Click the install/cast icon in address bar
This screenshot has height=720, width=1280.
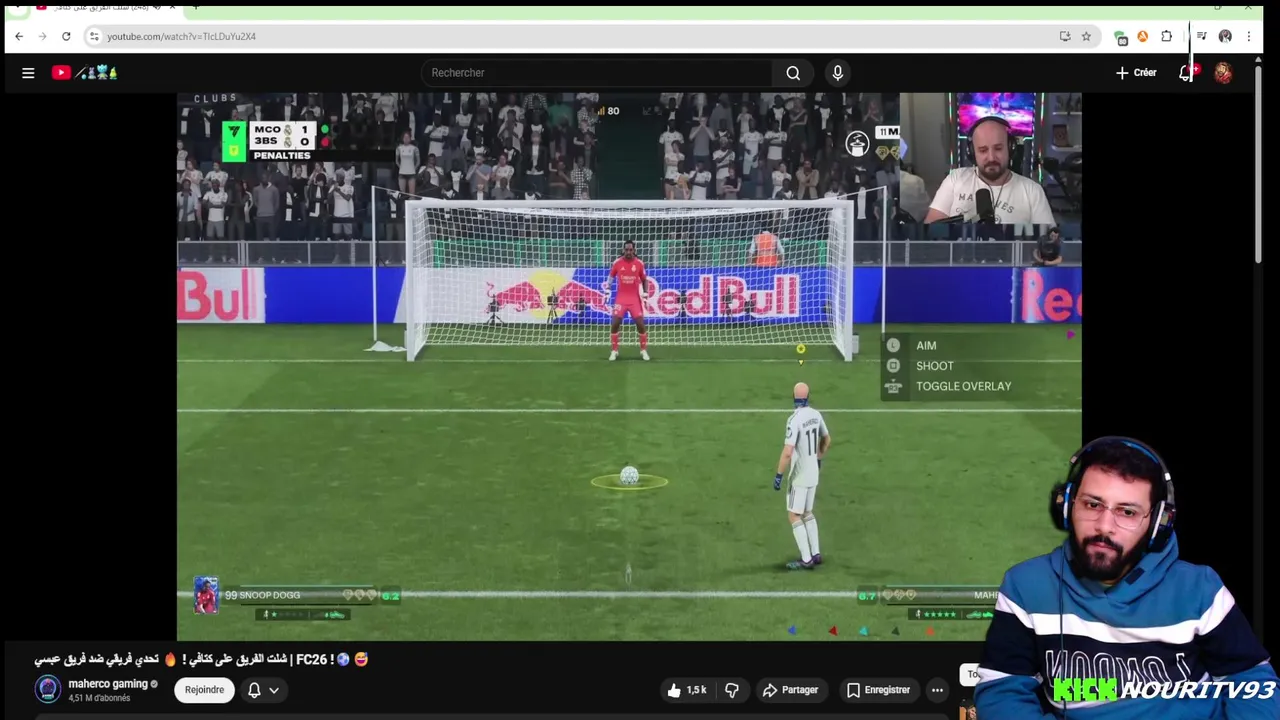click(x=1065, y=36)
